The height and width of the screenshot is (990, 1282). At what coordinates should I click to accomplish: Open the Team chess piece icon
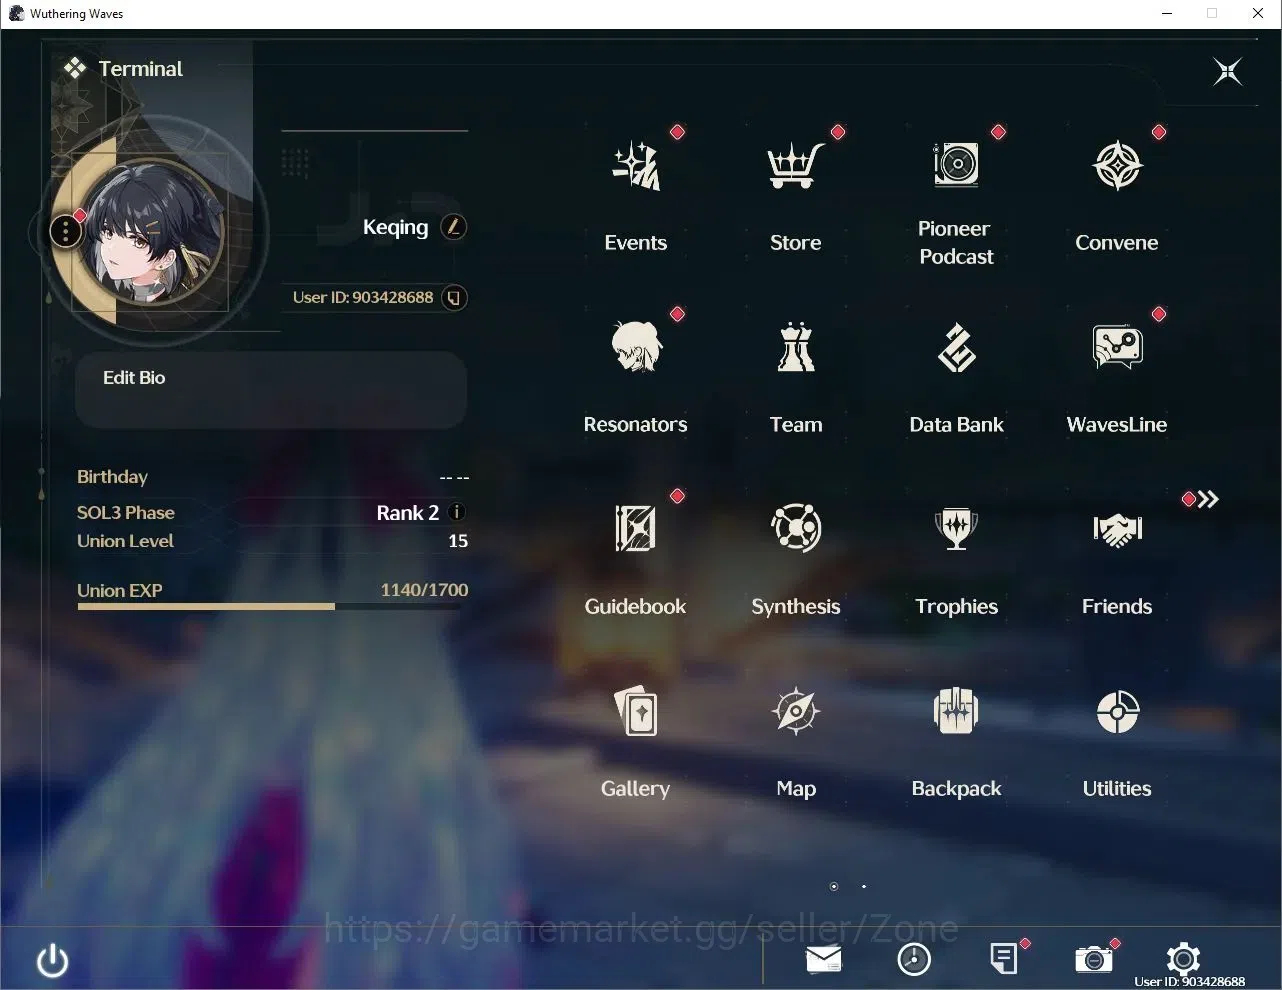coord(796,347)
